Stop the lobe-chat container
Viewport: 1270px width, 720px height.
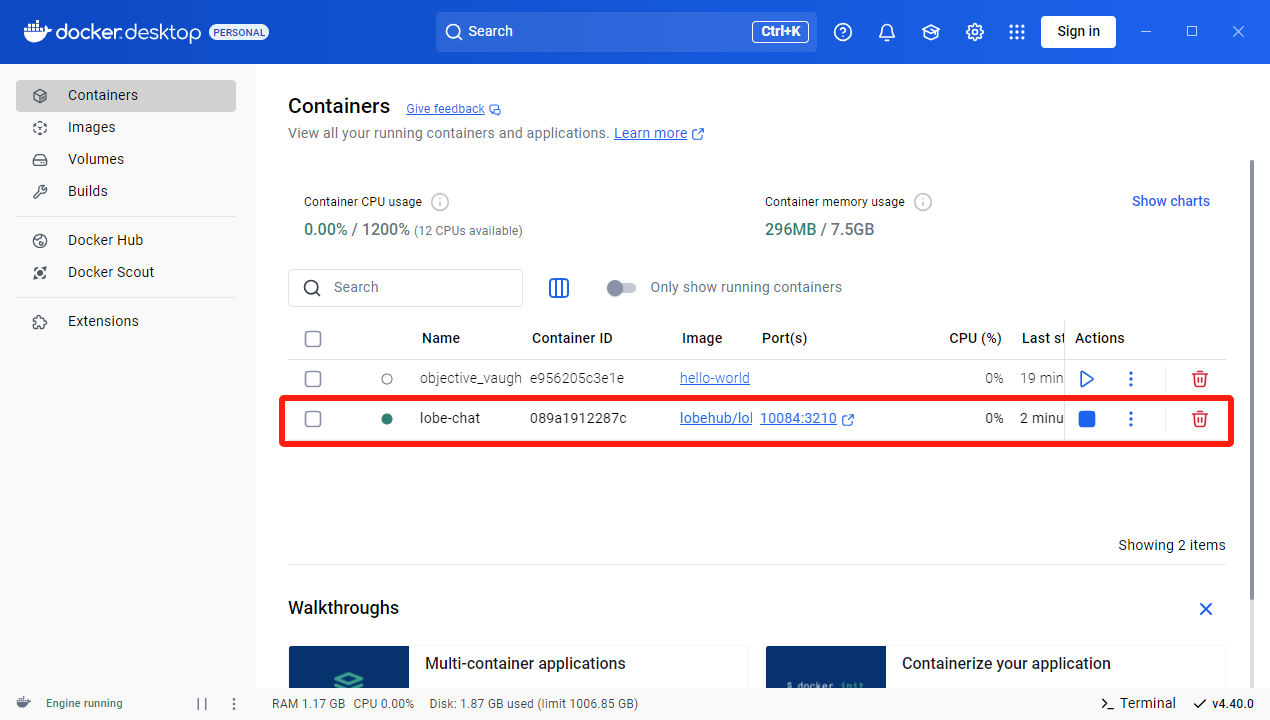[x=1087, y=419]
